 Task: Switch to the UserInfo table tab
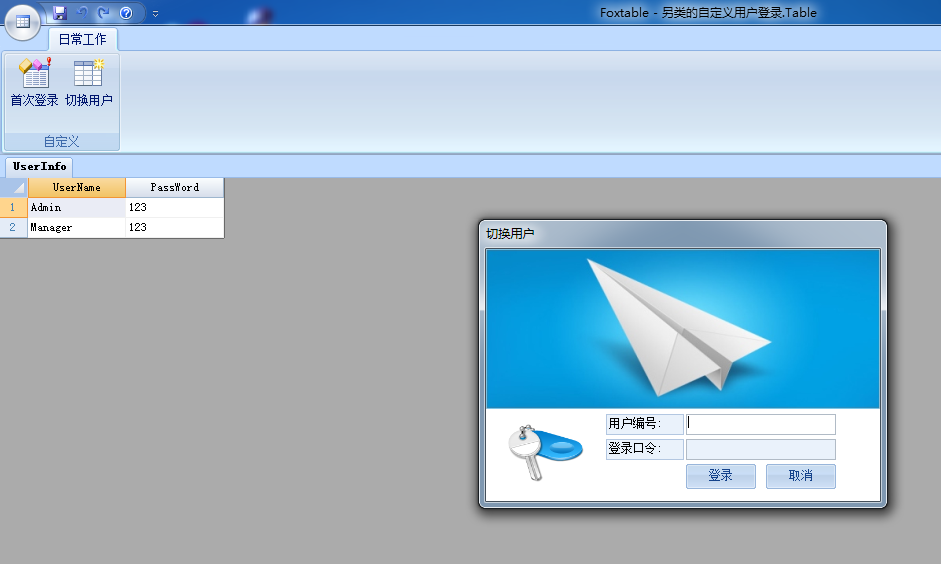40,167
